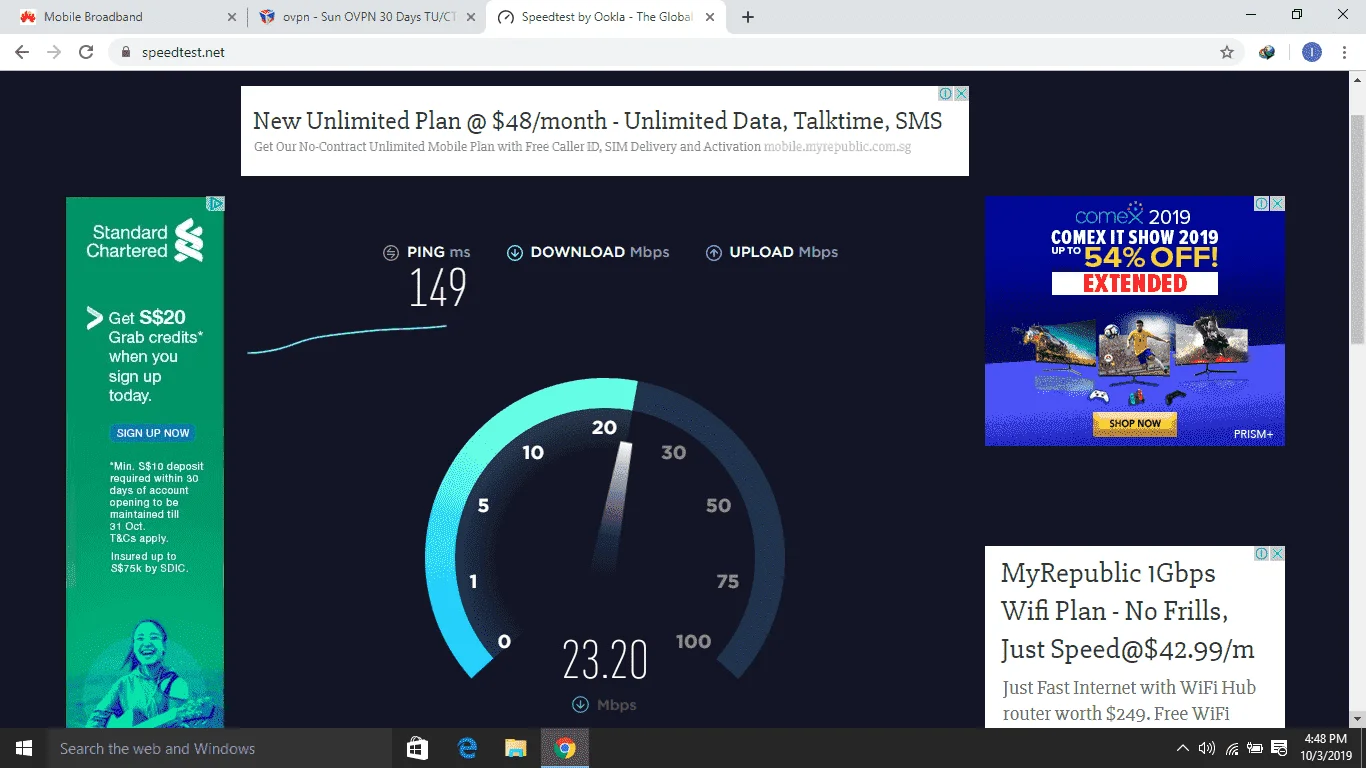Open the battery status tray icon
Screen dimensions: 1366x768
[1255, 748]
